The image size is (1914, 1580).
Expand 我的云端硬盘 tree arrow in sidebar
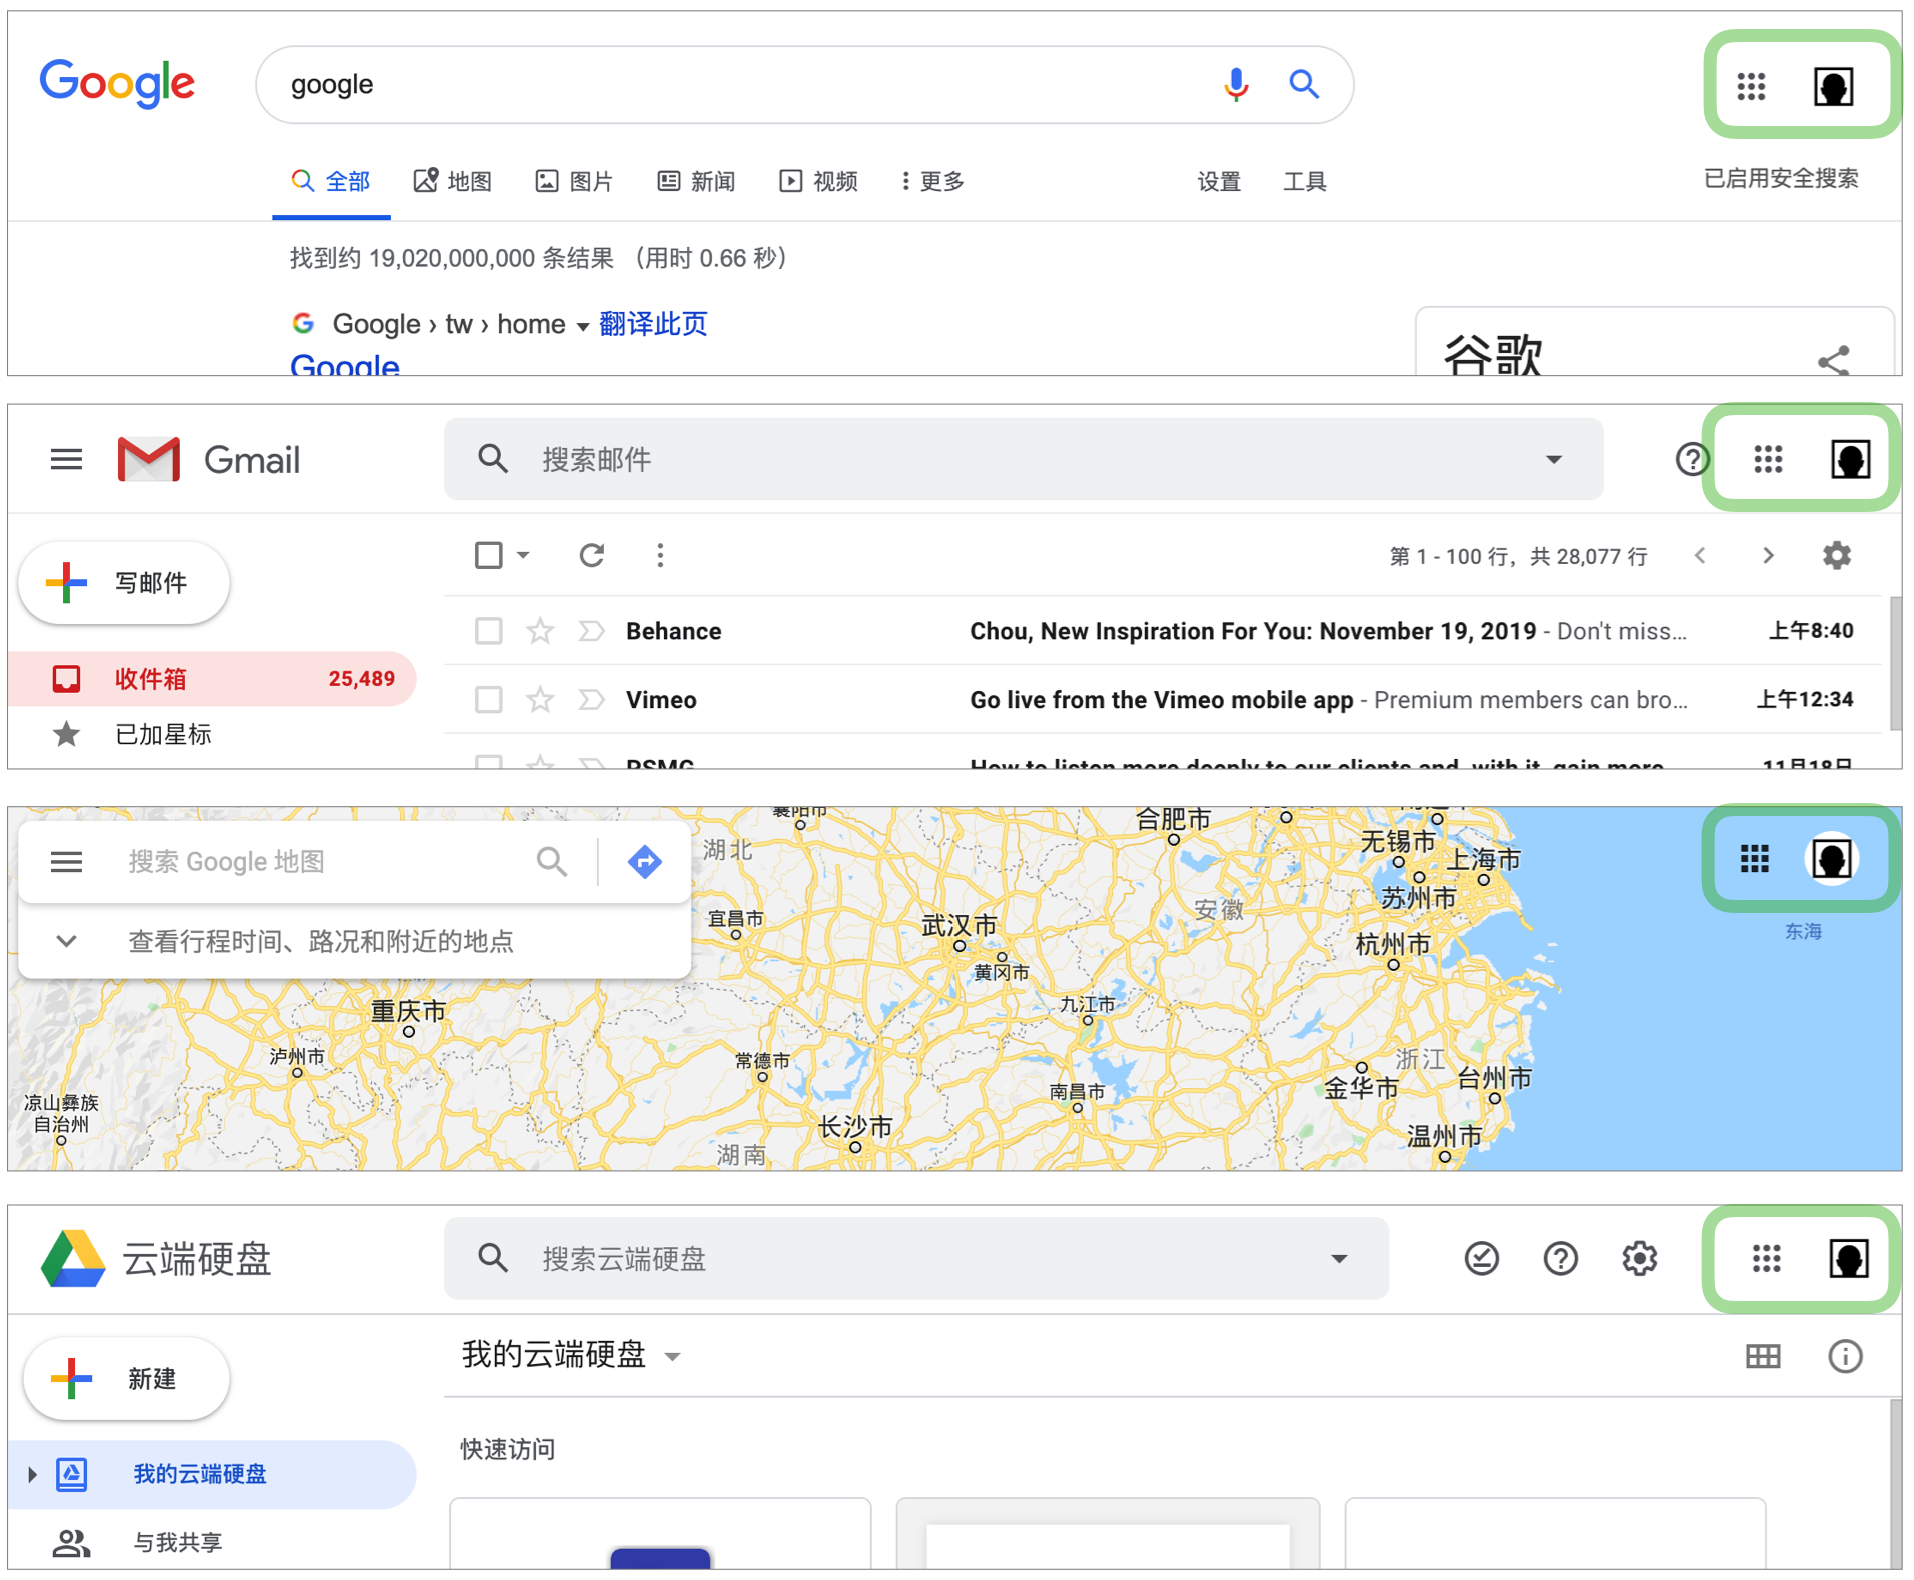pyautogui.click(x=32, y=1474)
